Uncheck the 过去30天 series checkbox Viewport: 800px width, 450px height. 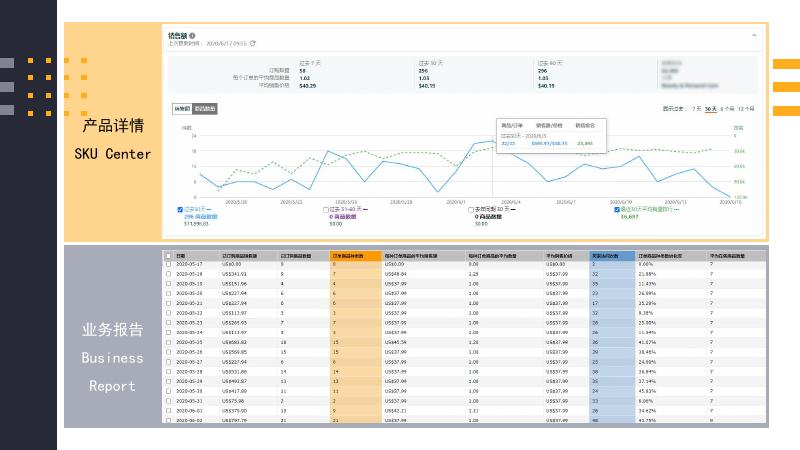180,210
